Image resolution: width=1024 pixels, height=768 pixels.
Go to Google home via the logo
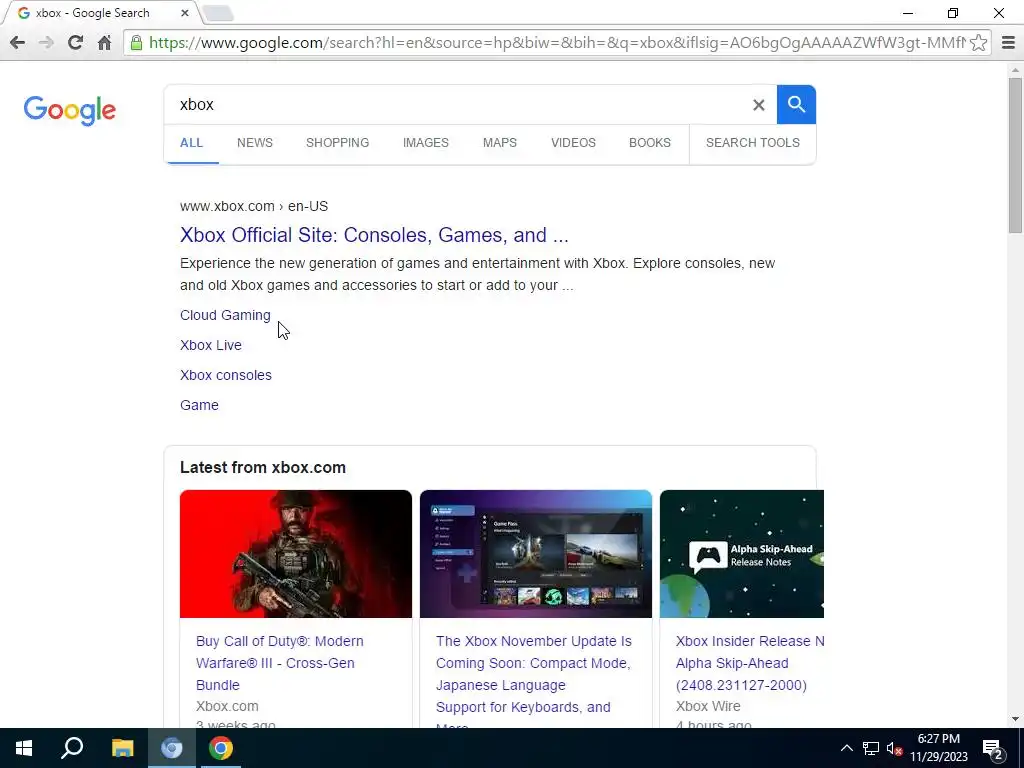pos(70,110)
